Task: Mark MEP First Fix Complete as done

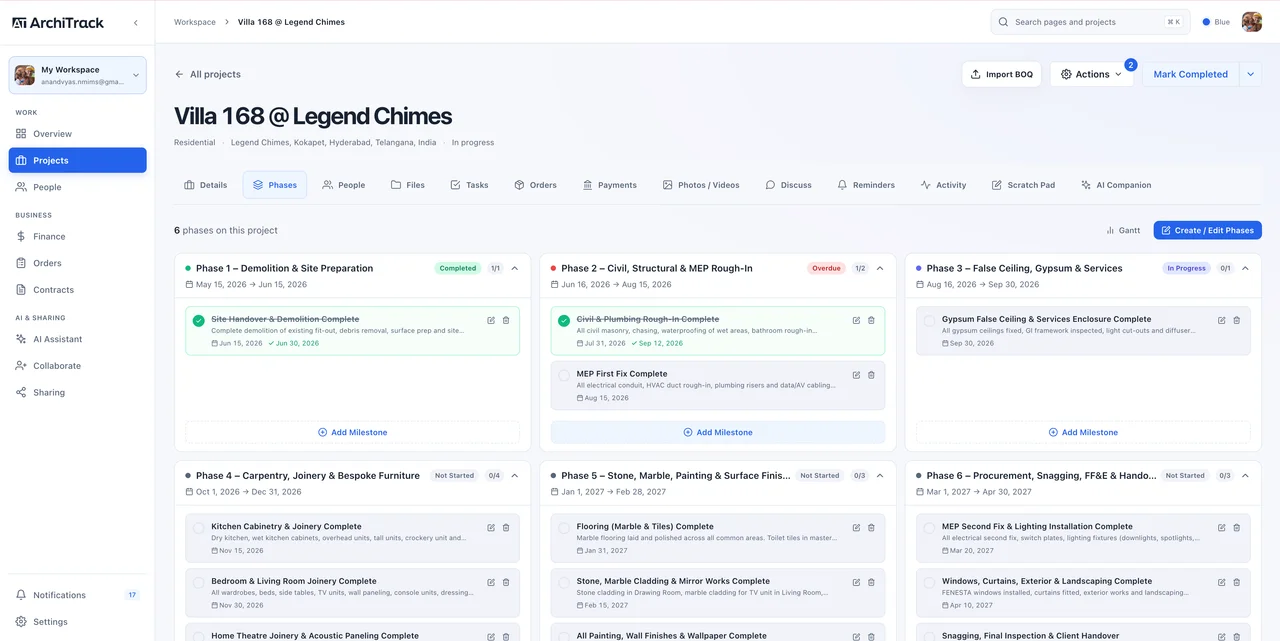Action: (x=564, y=376)
